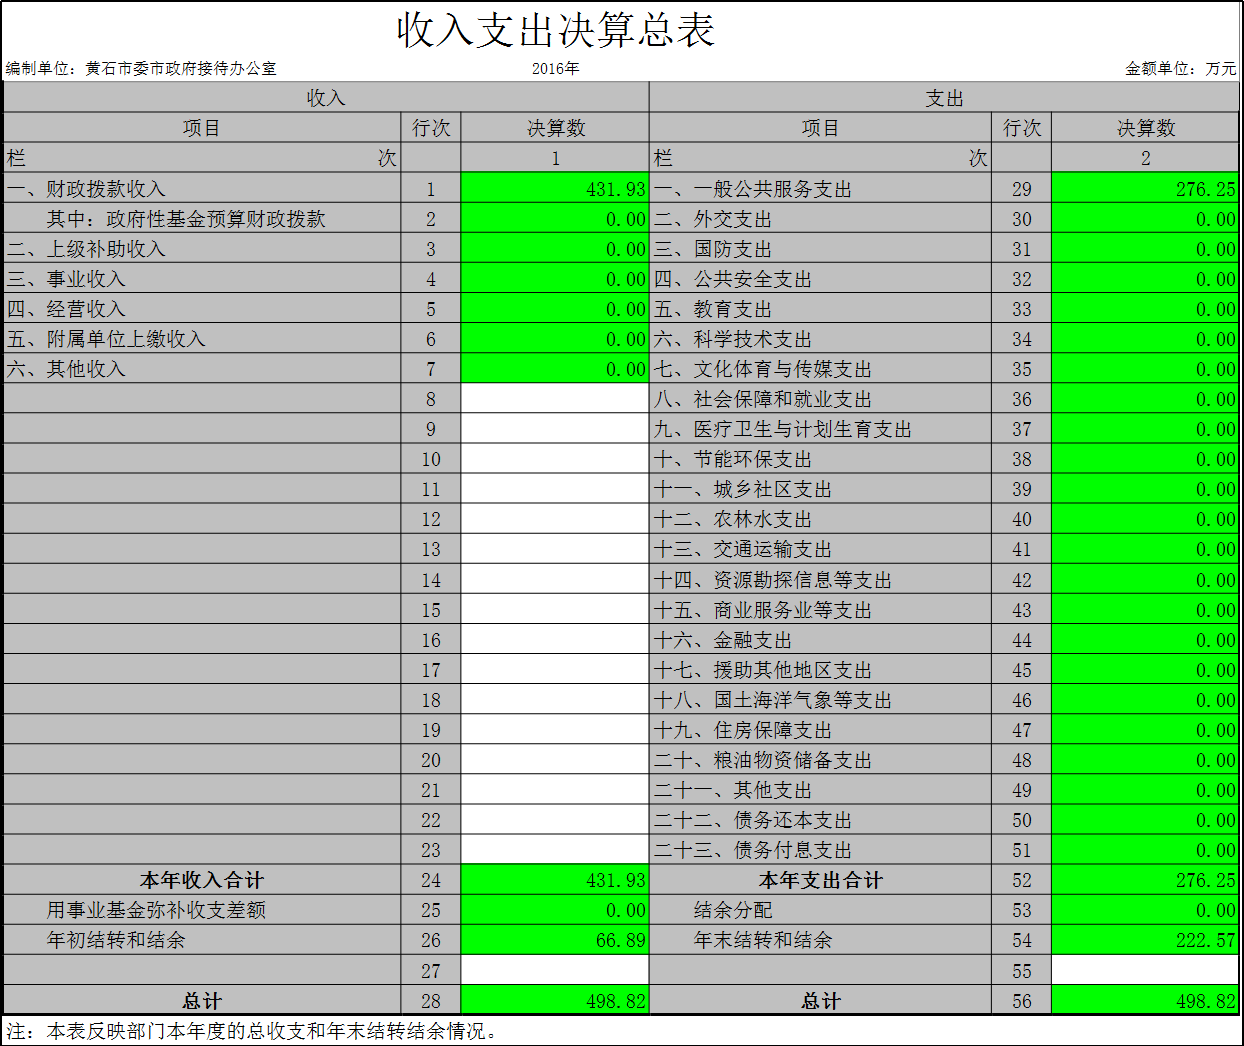The height and width of the screenshot is (1046, 1244).
Task: Click the expenditure 总计 value in row 56
Action: (x=1145, y=1000)
